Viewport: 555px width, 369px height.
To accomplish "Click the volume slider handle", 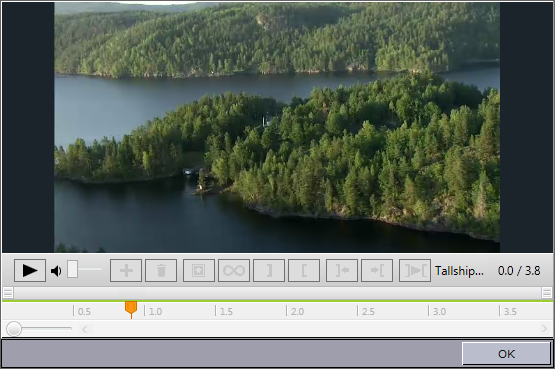I will click(x=73, y=269).
